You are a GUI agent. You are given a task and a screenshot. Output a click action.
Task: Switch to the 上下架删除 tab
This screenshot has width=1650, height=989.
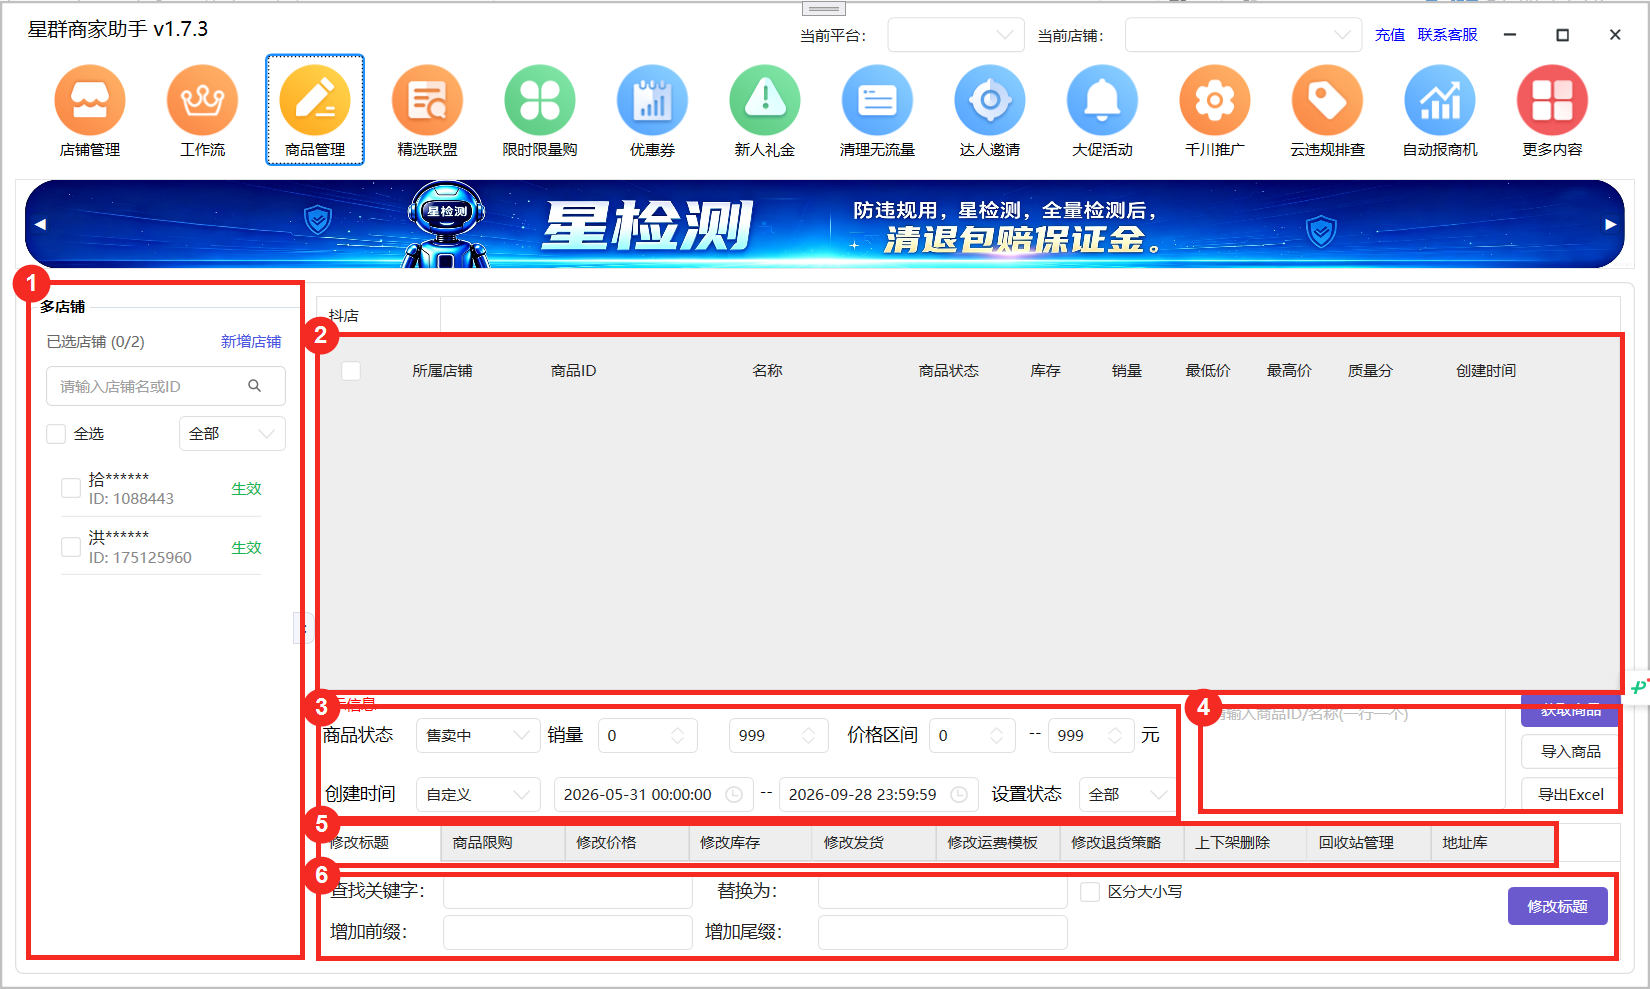click(1245, 843)
